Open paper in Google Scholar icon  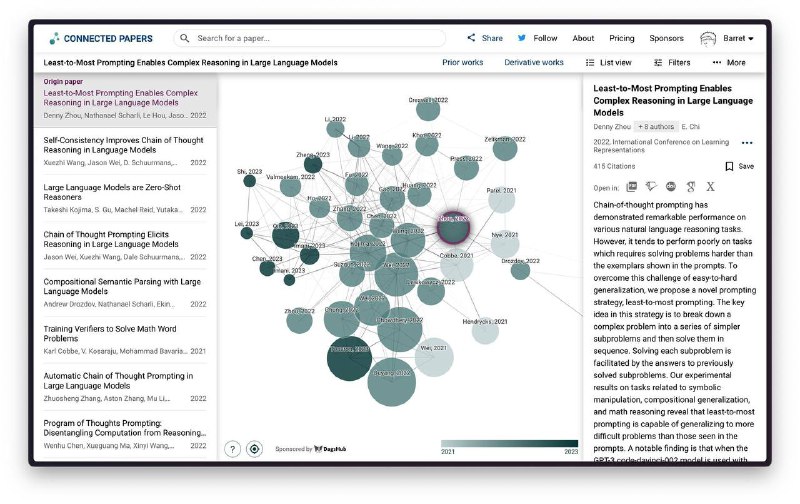(x=690, y=186)
